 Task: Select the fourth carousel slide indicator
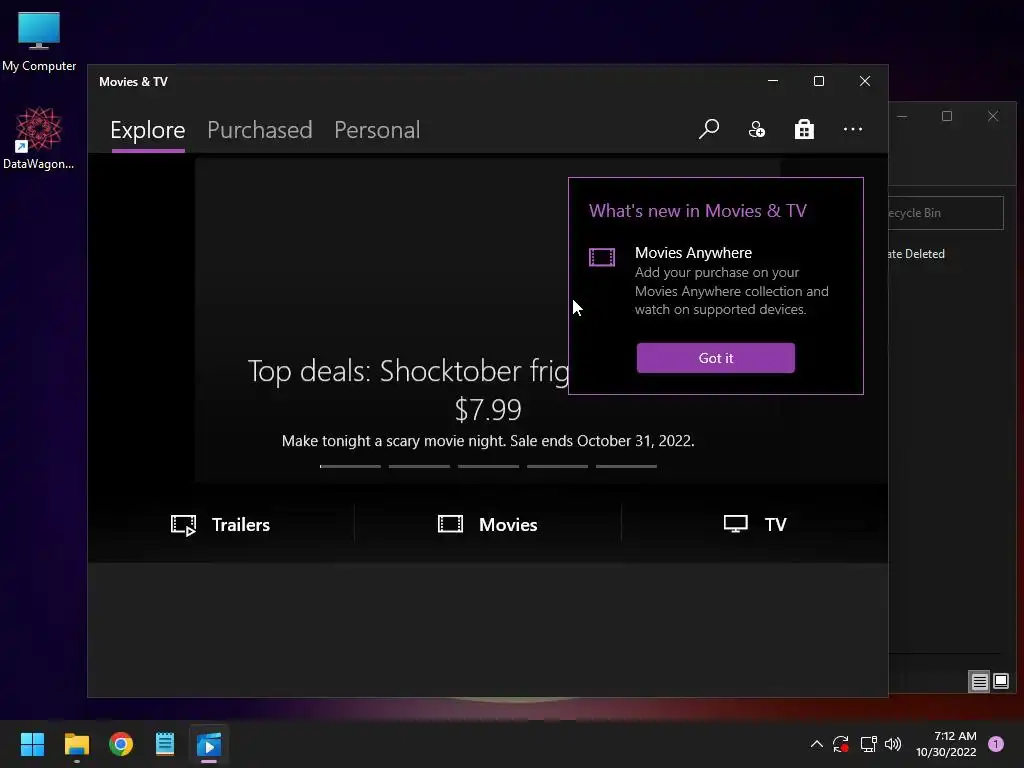point(557,466)
